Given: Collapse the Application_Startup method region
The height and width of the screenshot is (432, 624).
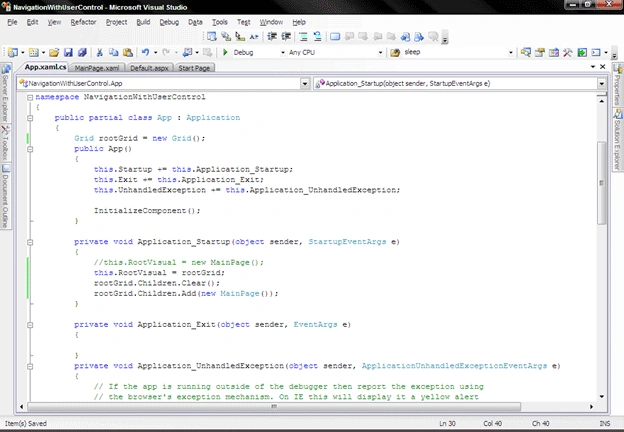Looking at the screenshot, I should click(x=30, y=242).
